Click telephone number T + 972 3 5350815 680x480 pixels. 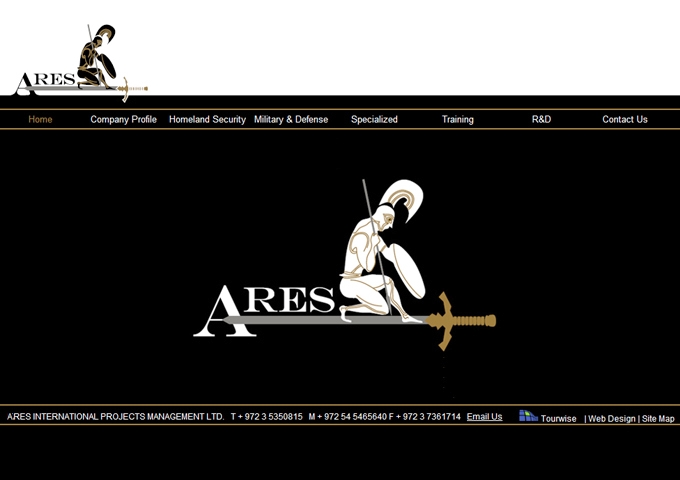coord(267,417)
